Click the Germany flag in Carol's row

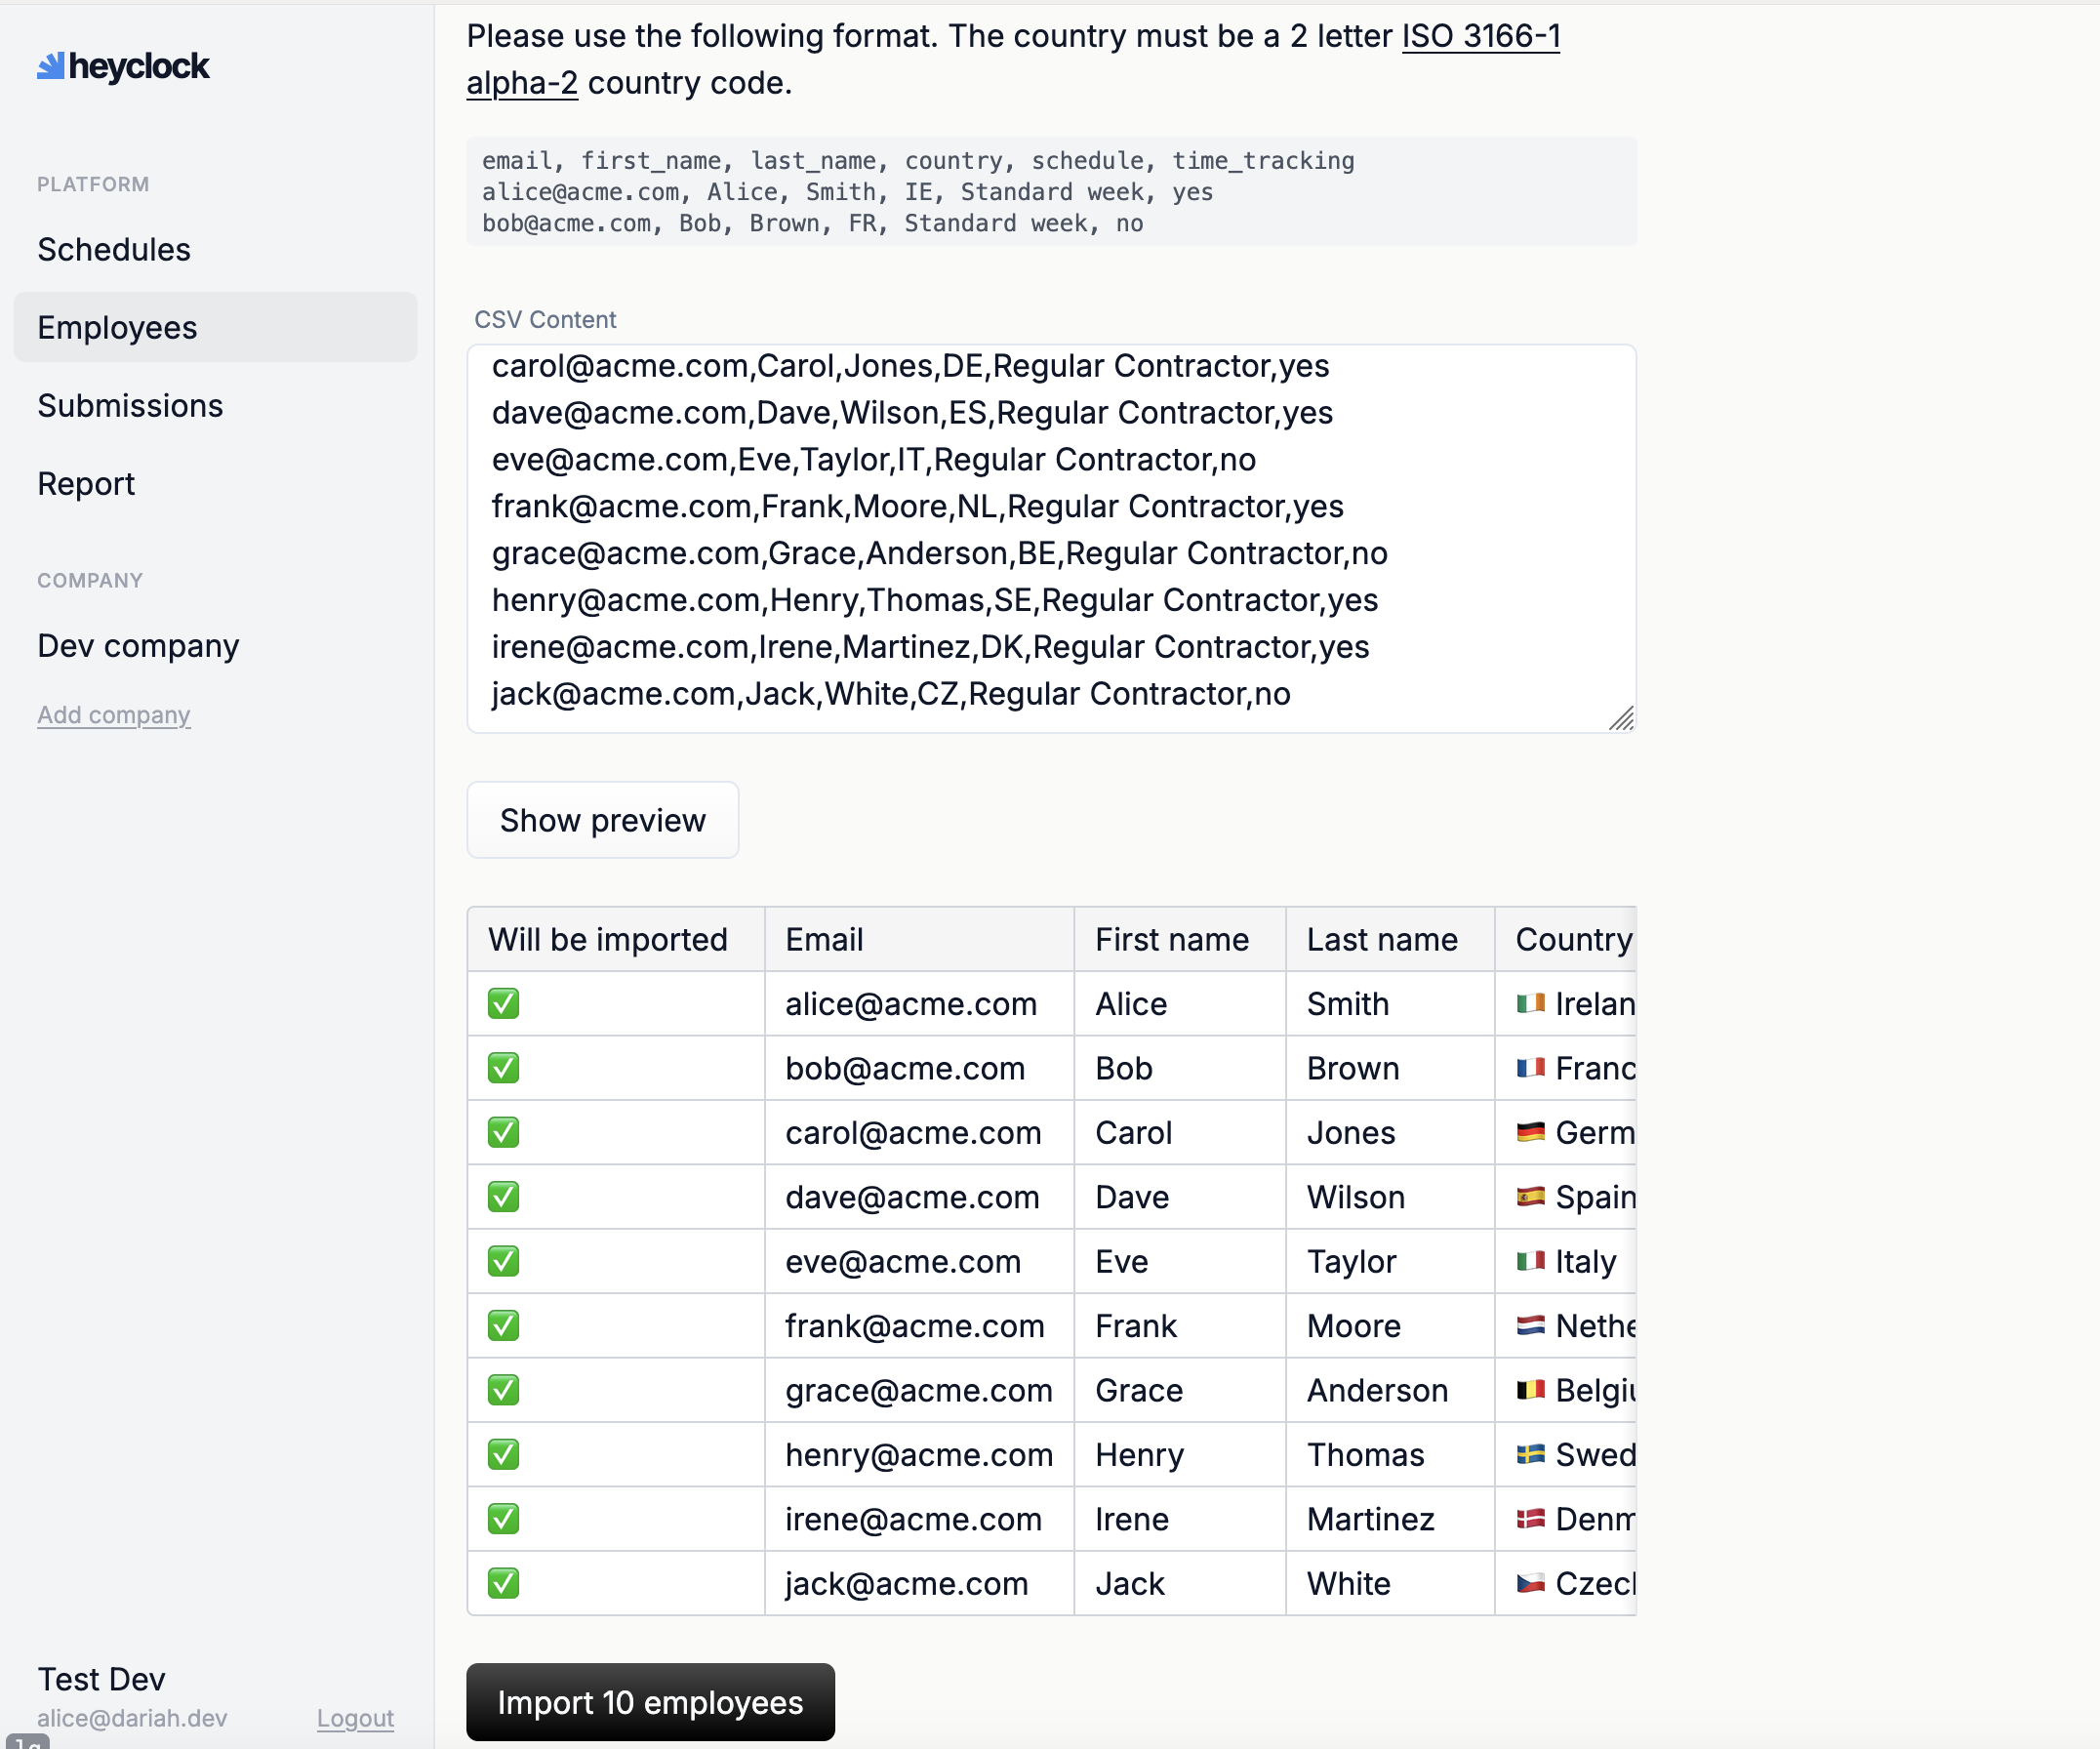tap(1530, 1132)
